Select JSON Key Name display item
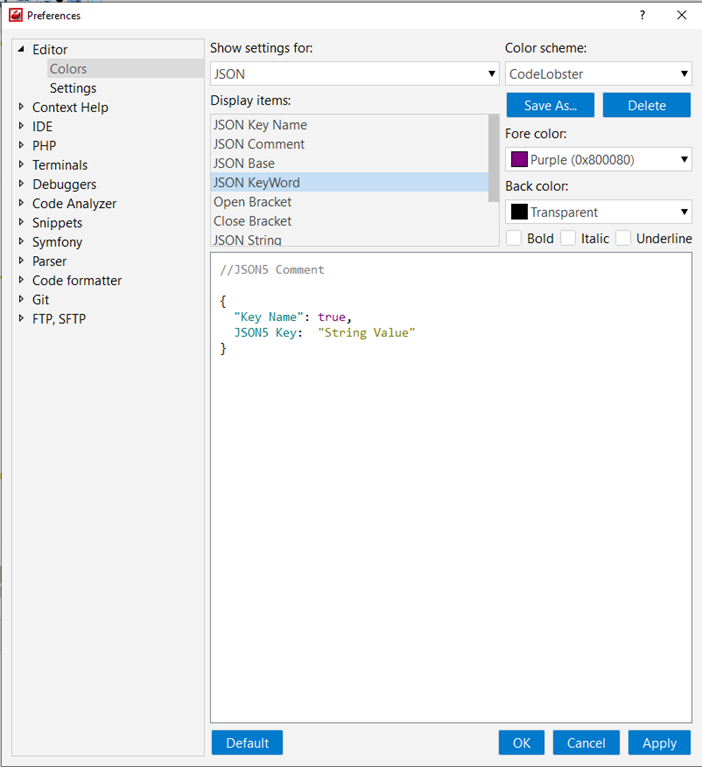This screenshot has width=702, height=767. (349, 125)
